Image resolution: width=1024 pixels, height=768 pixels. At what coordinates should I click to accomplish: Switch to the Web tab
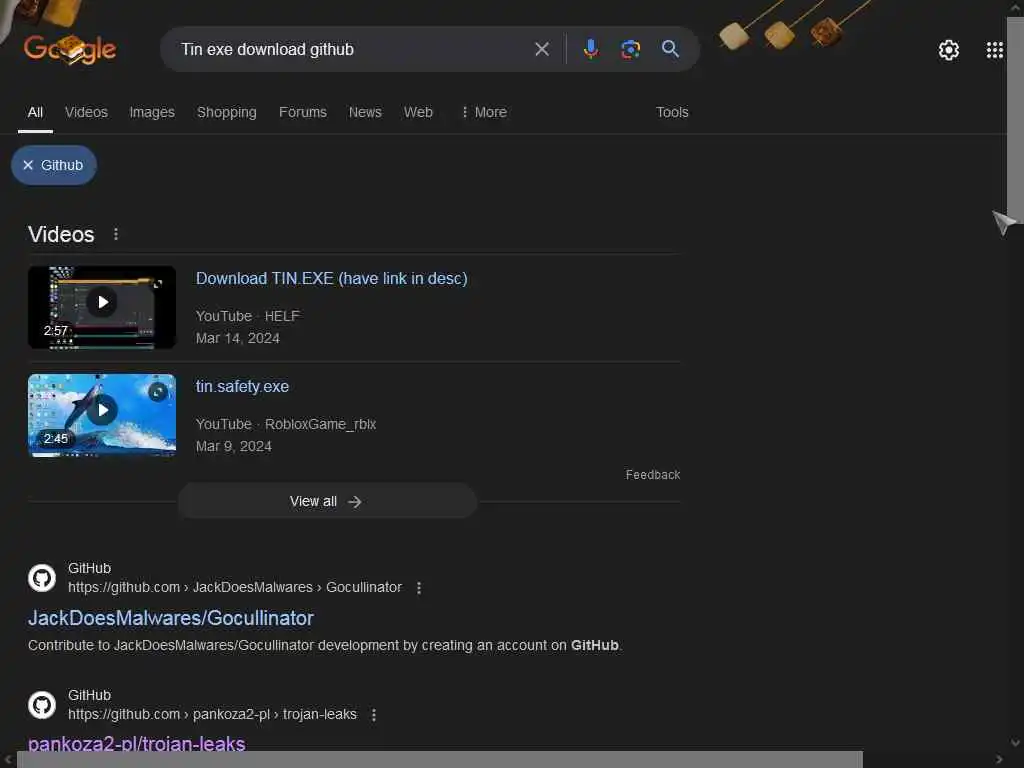pyautogui.click(x=418, y=112)
